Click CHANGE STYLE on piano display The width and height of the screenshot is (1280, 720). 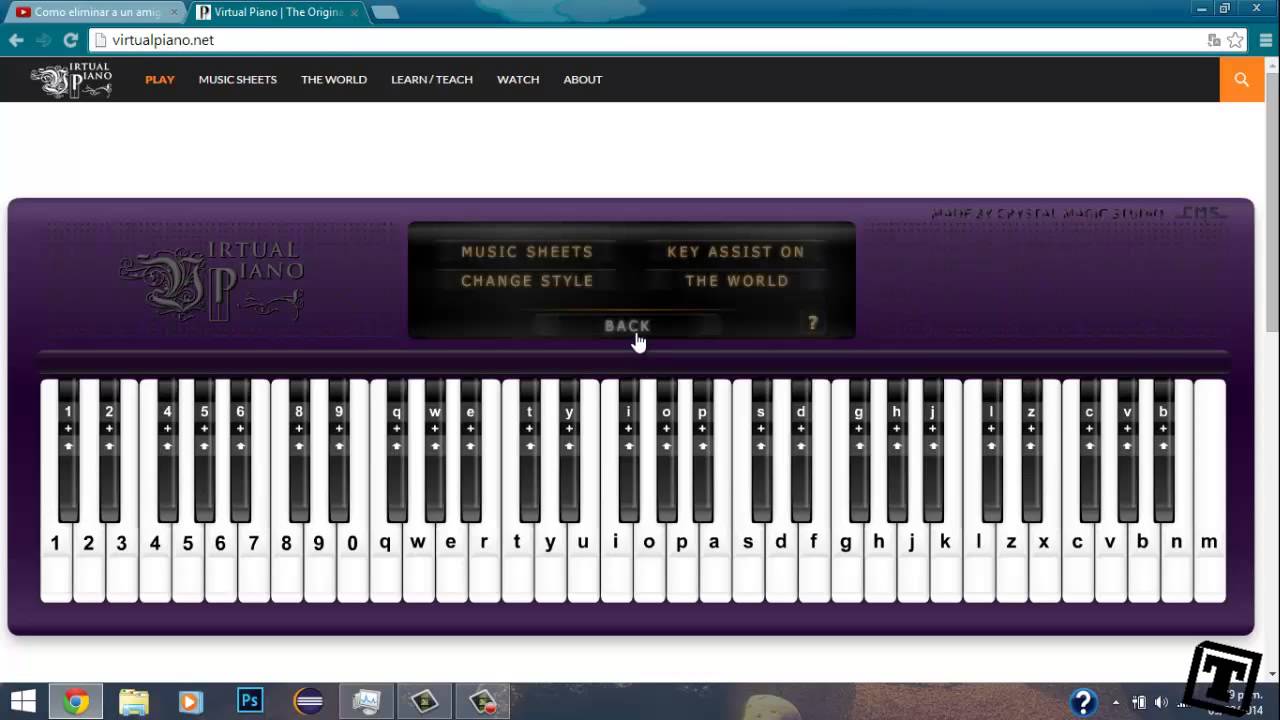click(526, 281)
